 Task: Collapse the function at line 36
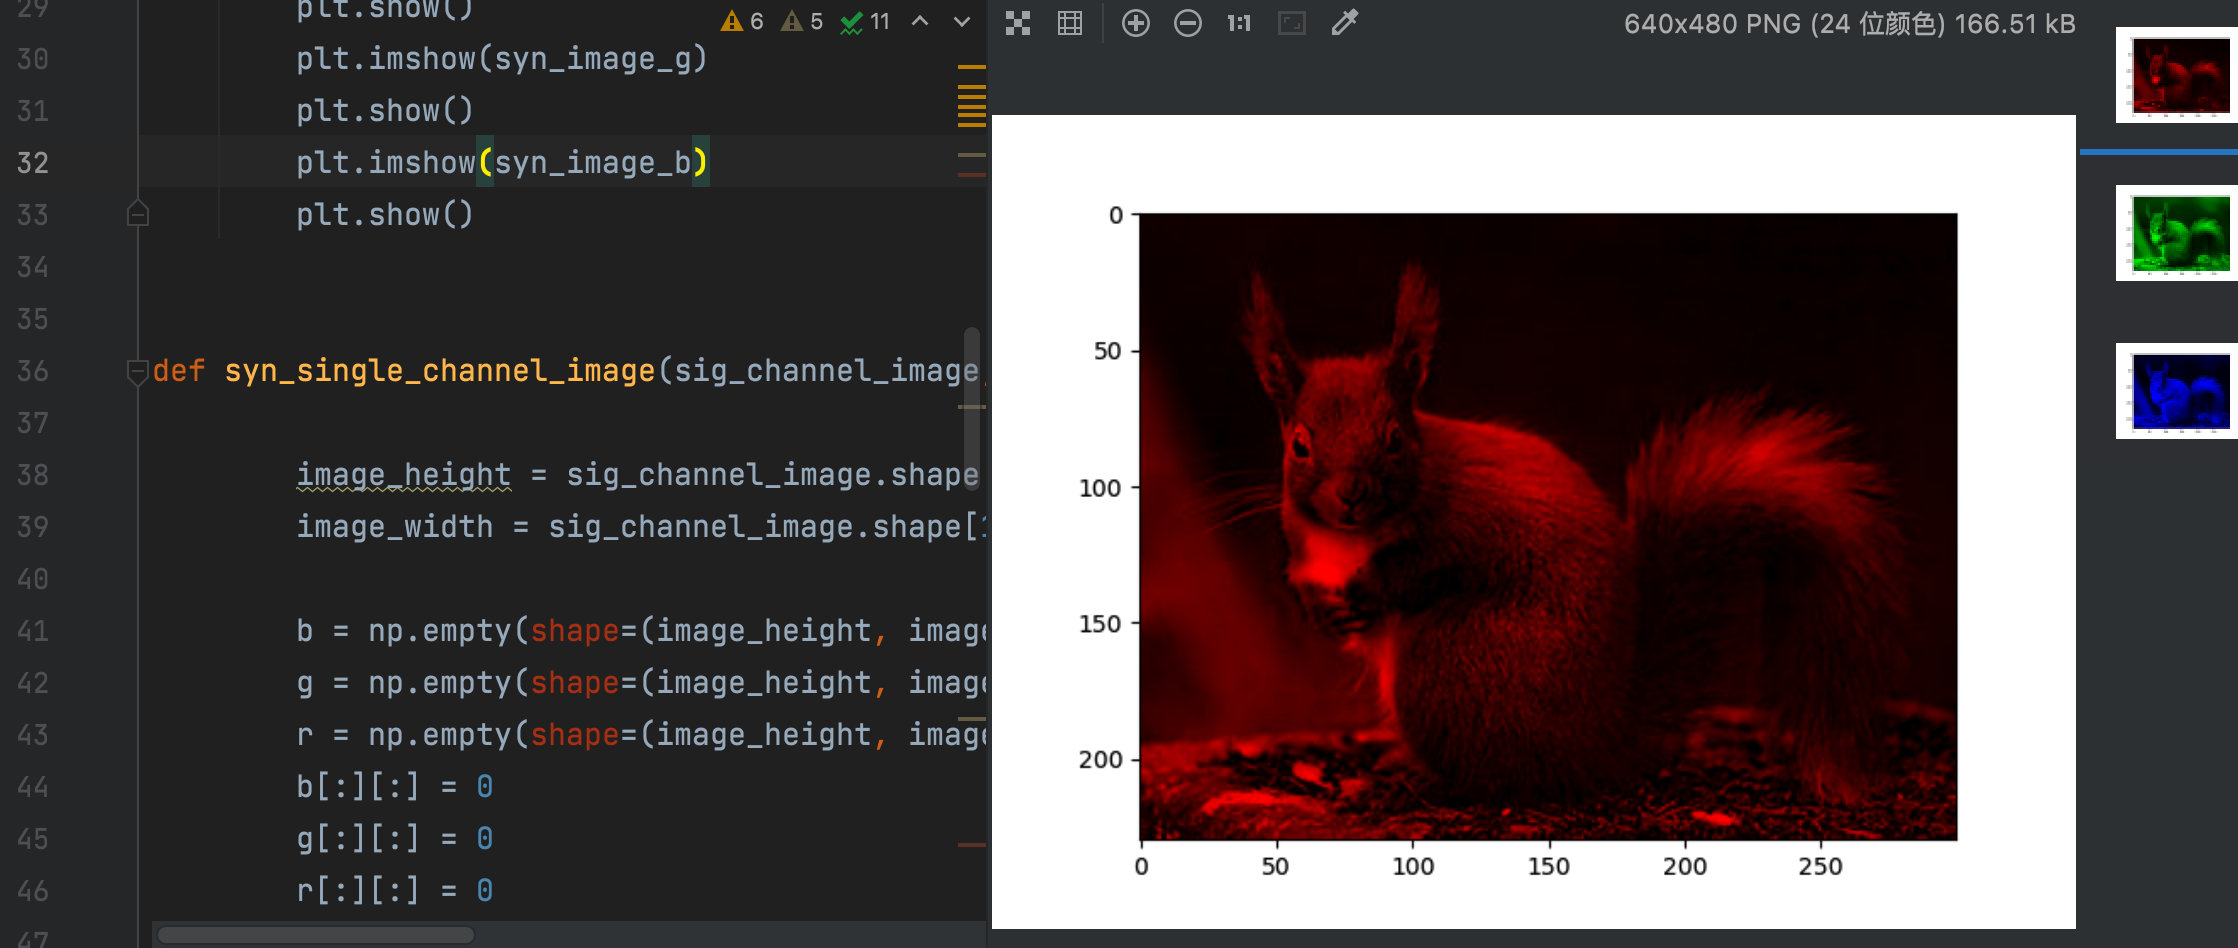tap(138, 372)
